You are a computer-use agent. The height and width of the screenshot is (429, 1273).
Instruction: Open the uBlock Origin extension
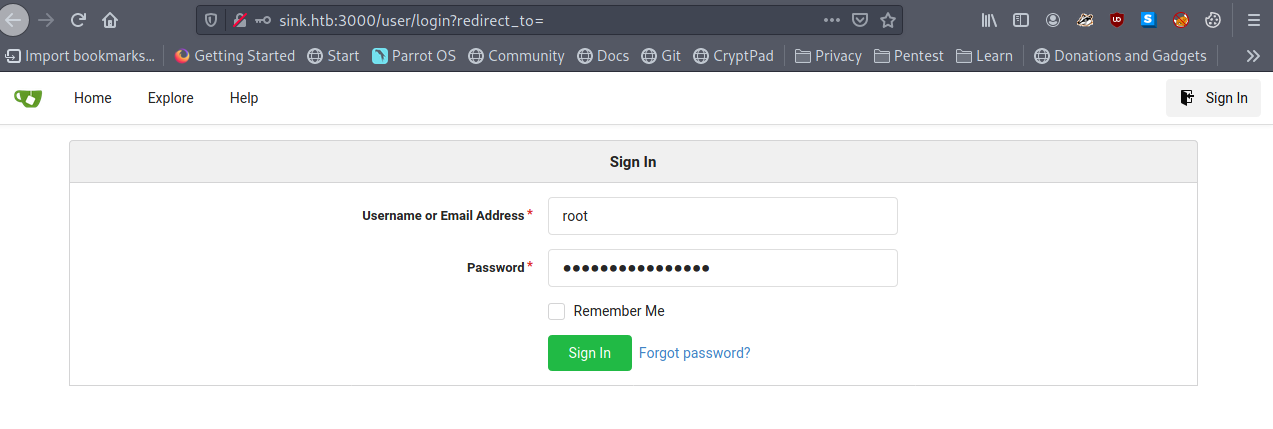pos(1117,20)
